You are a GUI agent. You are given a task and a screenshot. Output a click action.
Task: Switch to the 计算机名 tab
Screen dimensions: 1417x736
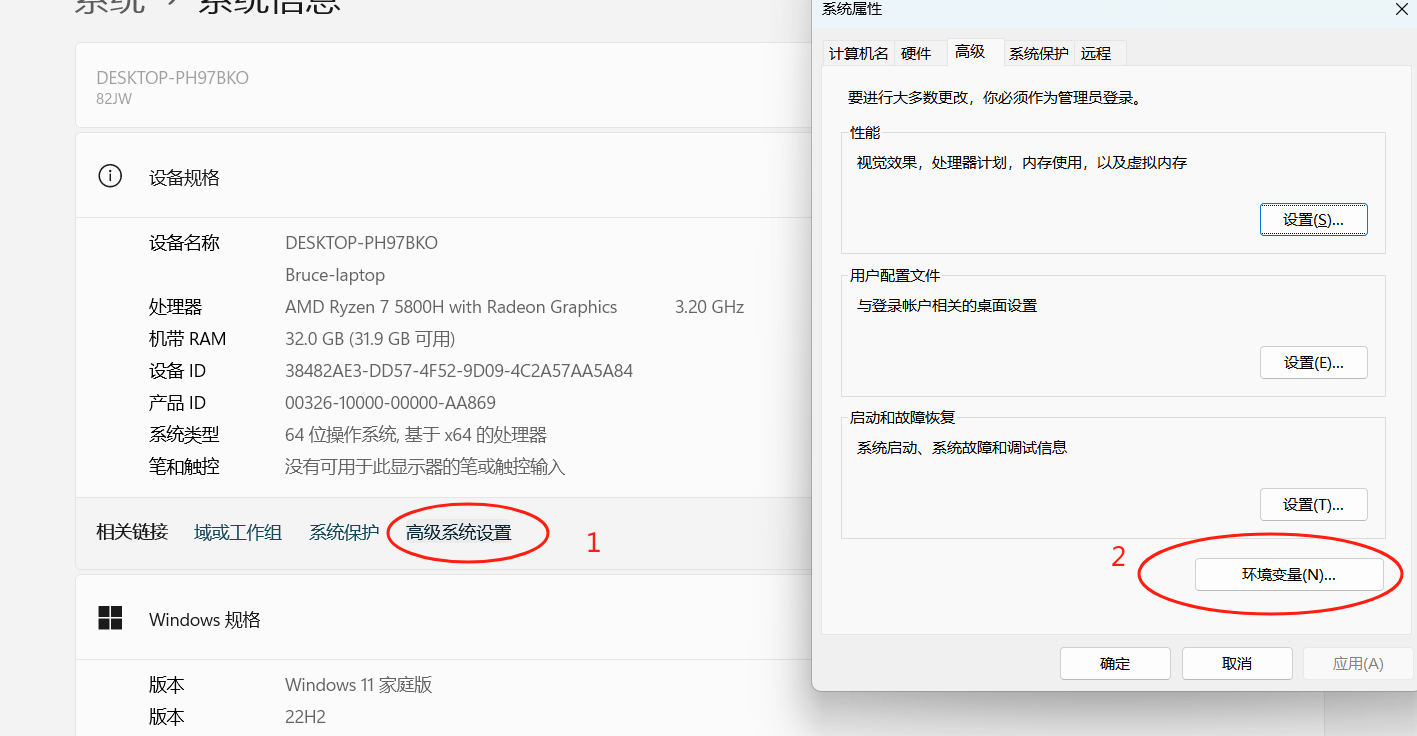click(x=858, y=54)
